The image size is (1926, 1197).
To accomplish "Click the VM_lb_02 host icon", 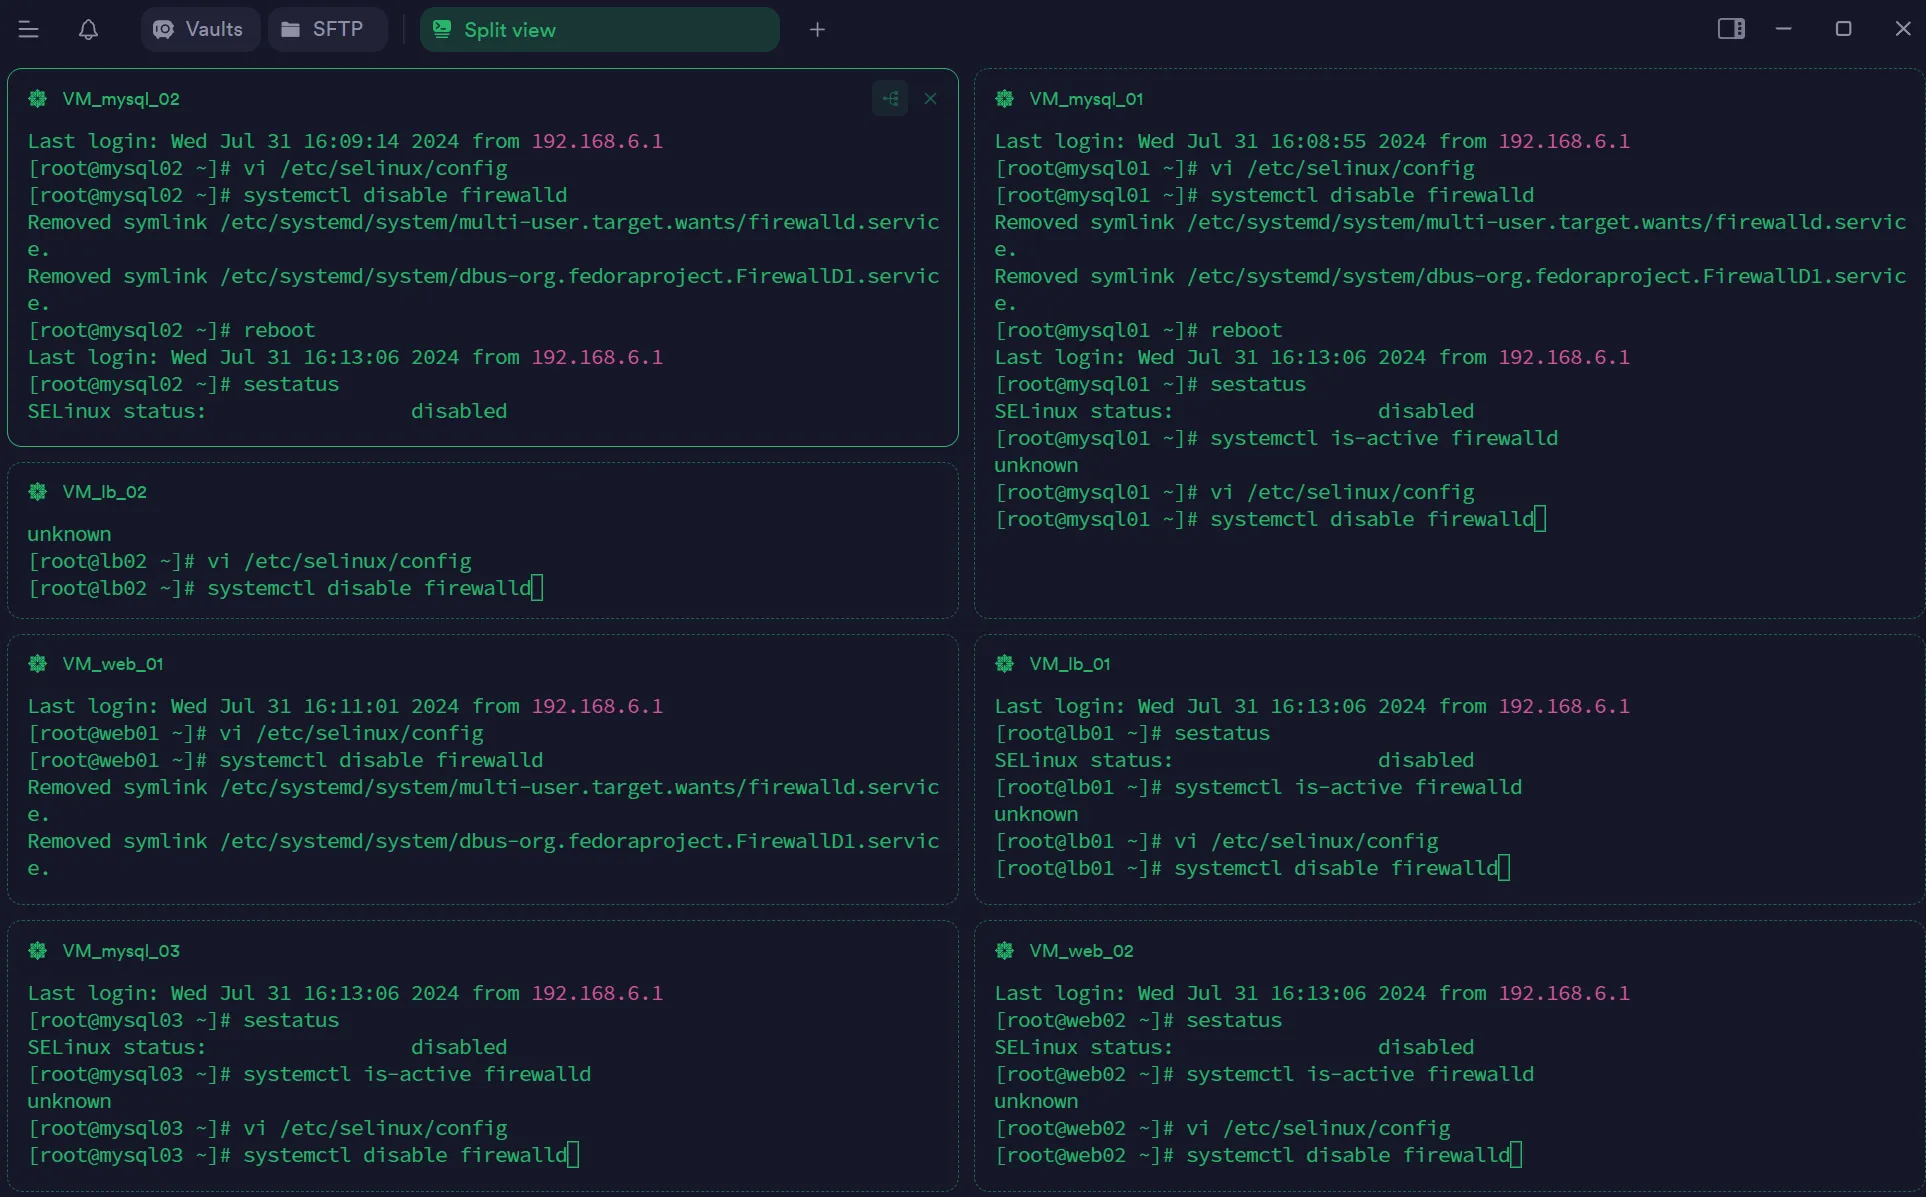I will (38, 492).
